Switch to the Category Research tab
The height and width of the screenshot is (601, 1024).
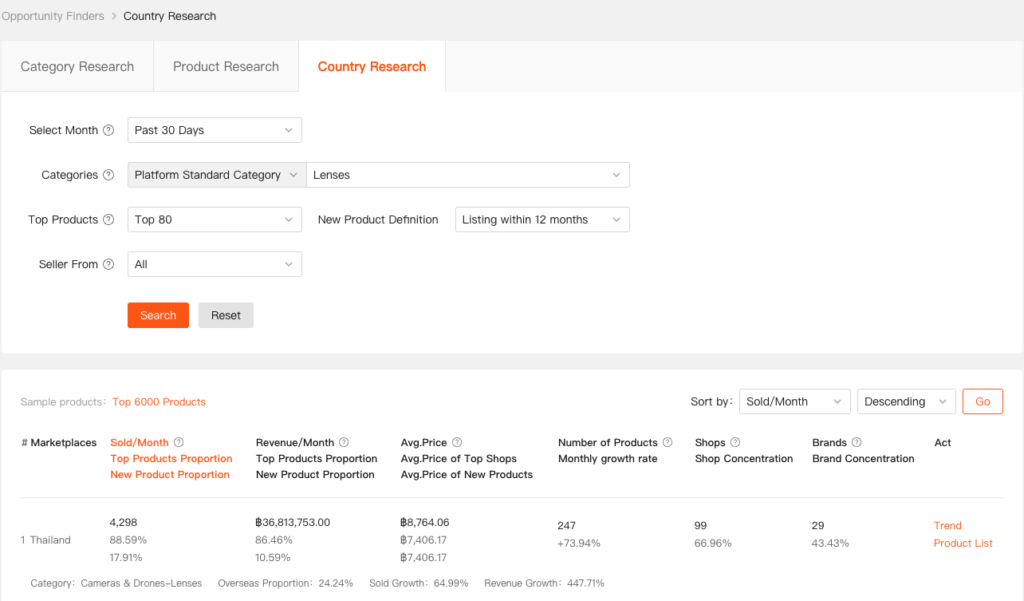tap(77, 67)
